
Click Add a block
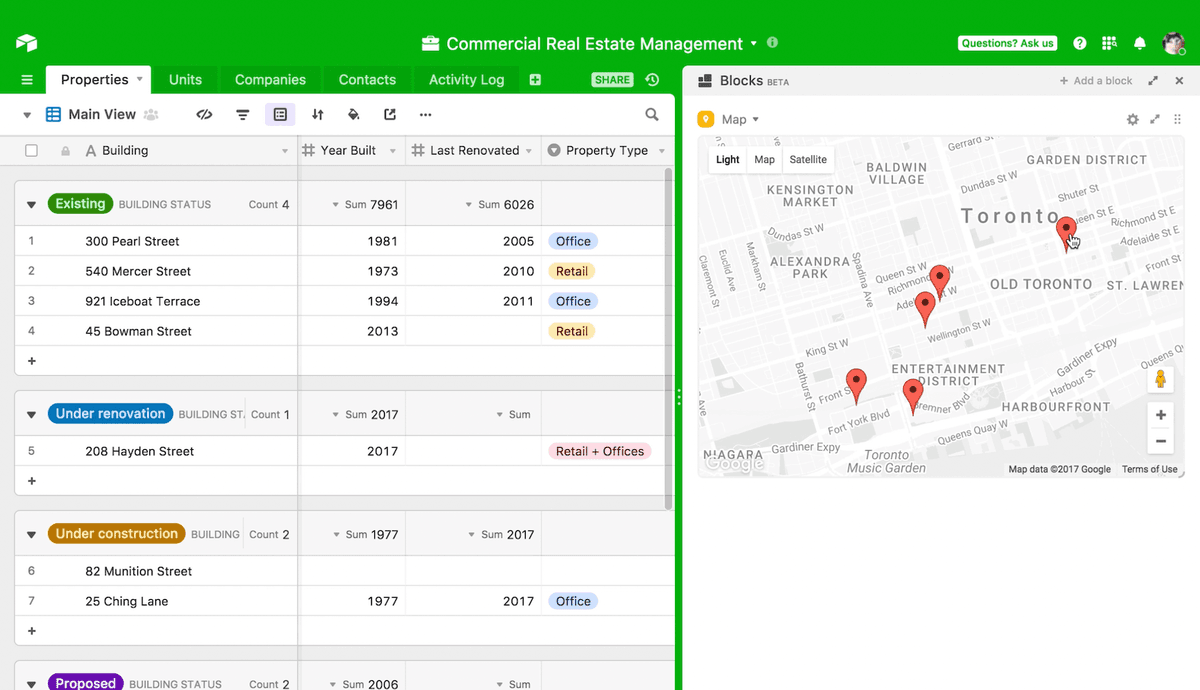1096,81
